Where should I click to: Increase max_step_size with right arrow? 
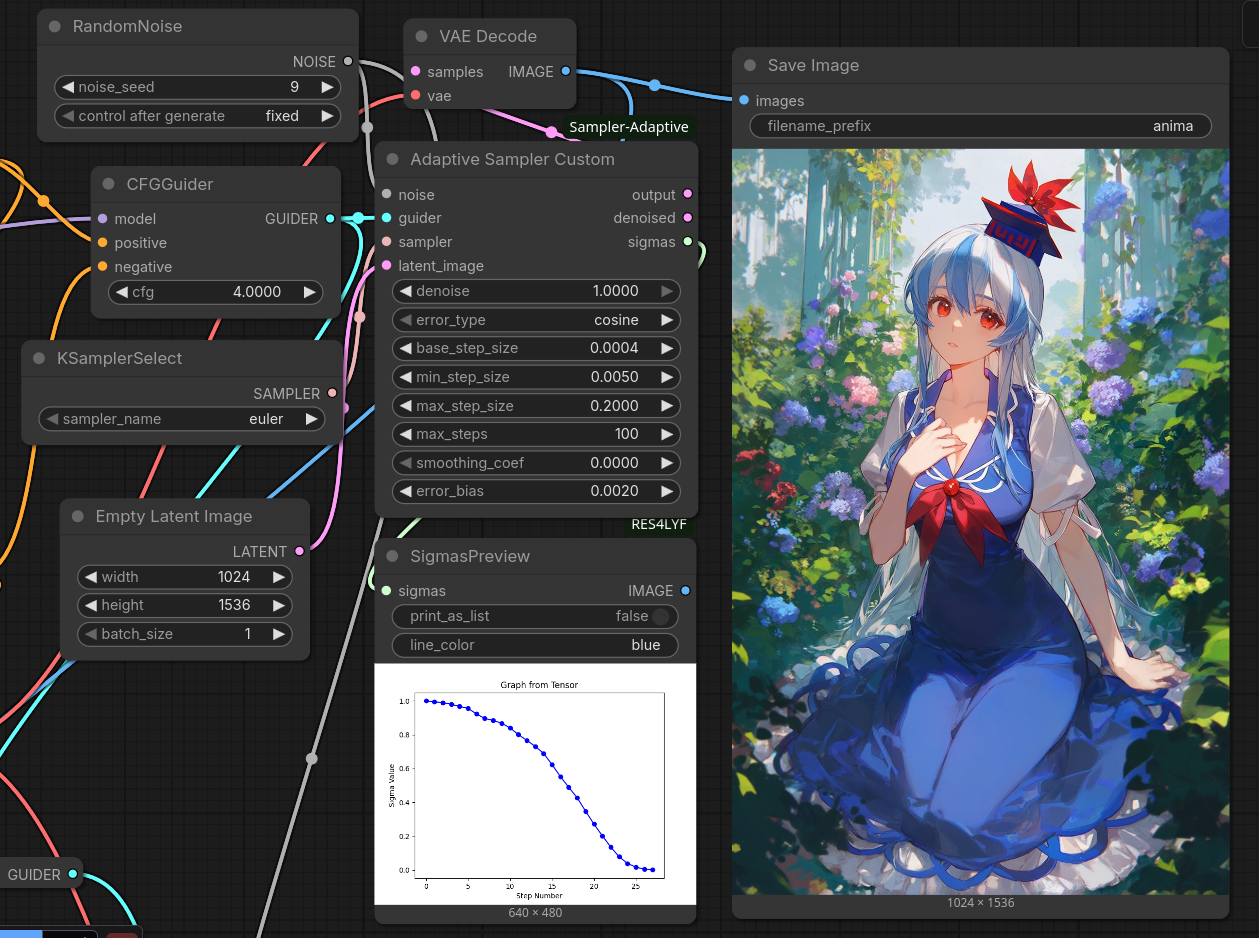[x=666, y=406]
